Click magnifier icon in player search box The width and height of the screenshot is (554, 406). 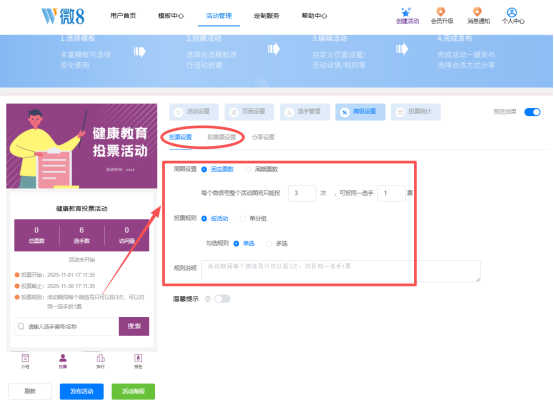[21, 326]
